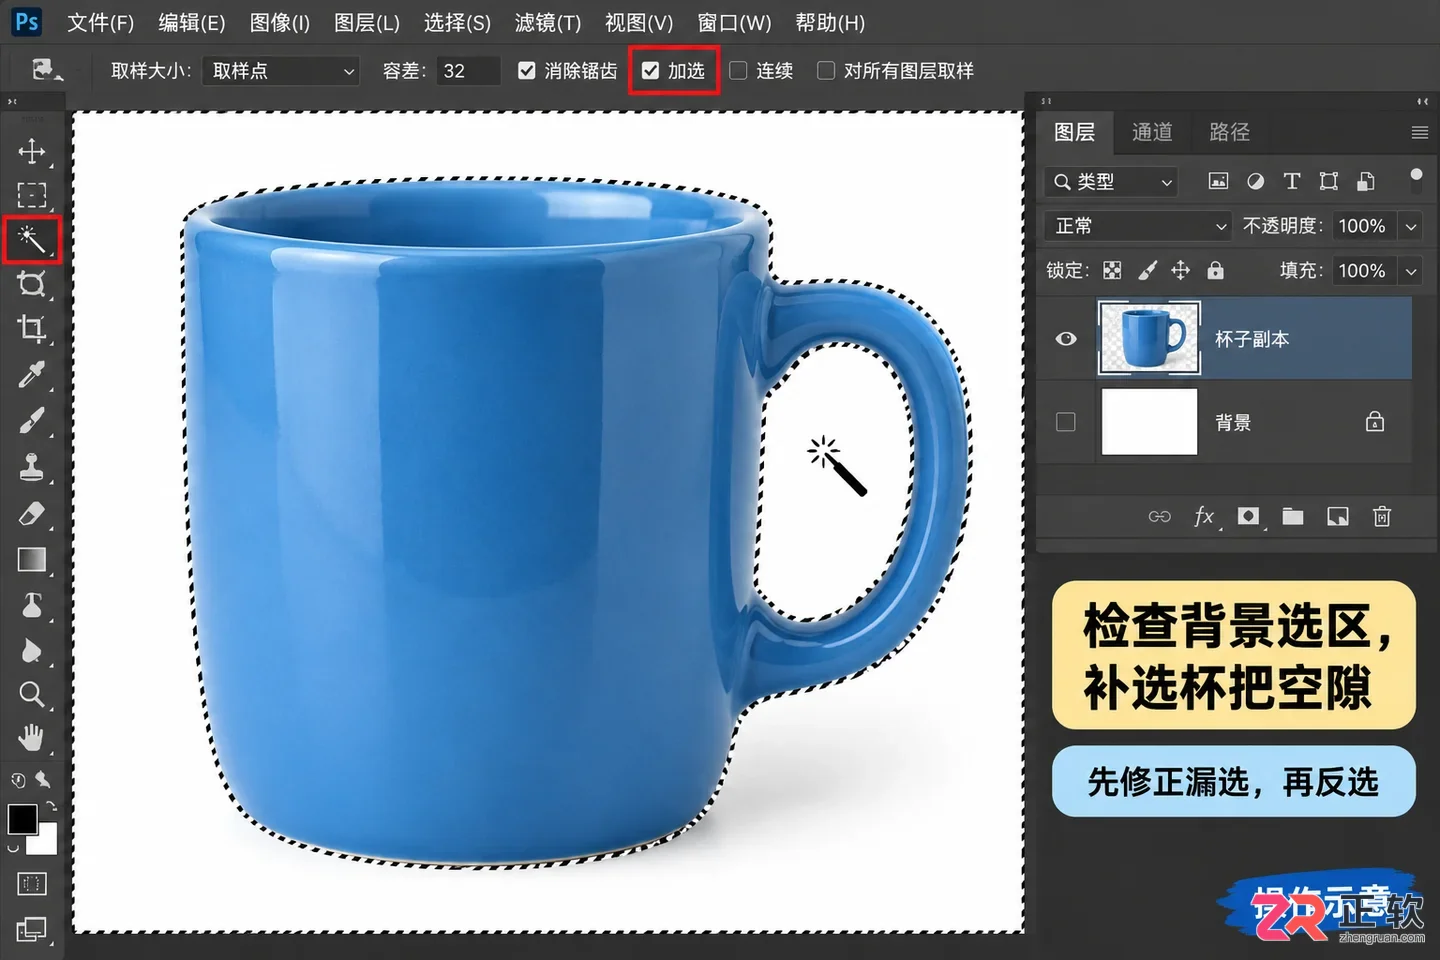Enable 对所有图层取样 checkbox

(x=826, y=71)
